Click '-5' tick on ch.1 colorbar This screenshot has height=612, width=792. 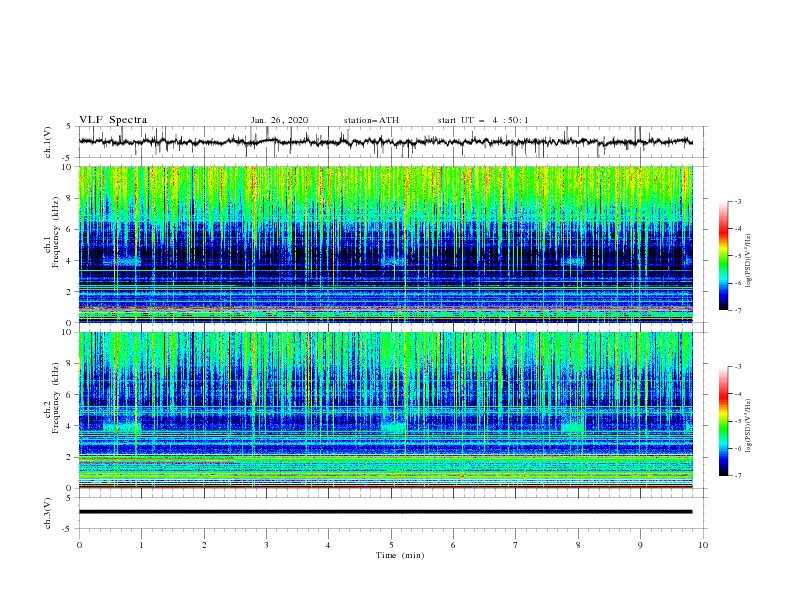[737, 256]
